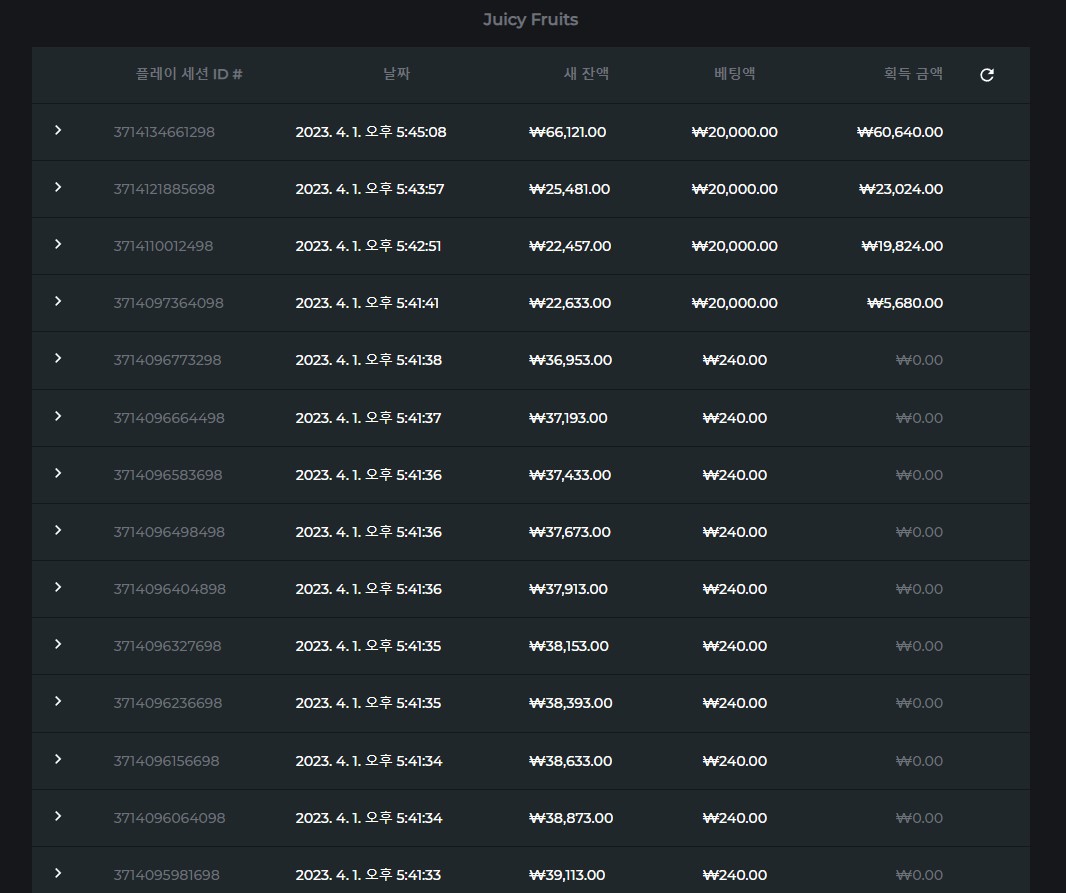Select session ID 3714096404898
Viewport: 1066px width, 893px height.
tap(169, 589)
